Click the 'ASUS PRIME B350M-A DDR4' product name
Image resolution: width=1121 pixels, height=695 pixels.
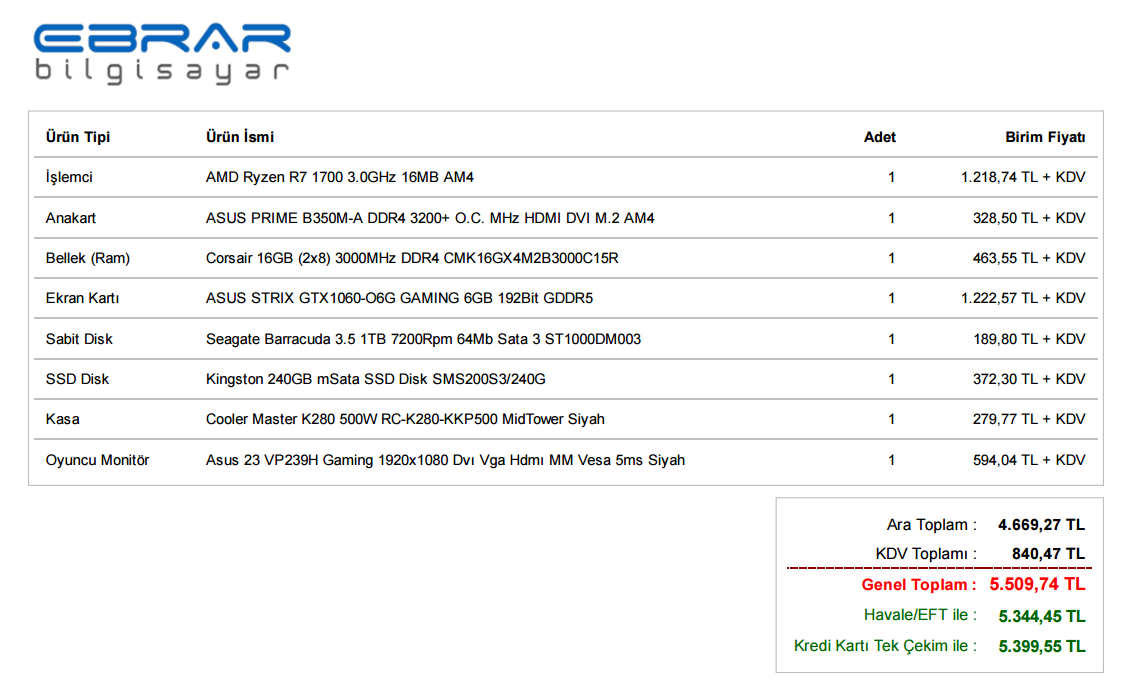pos(430,218)
